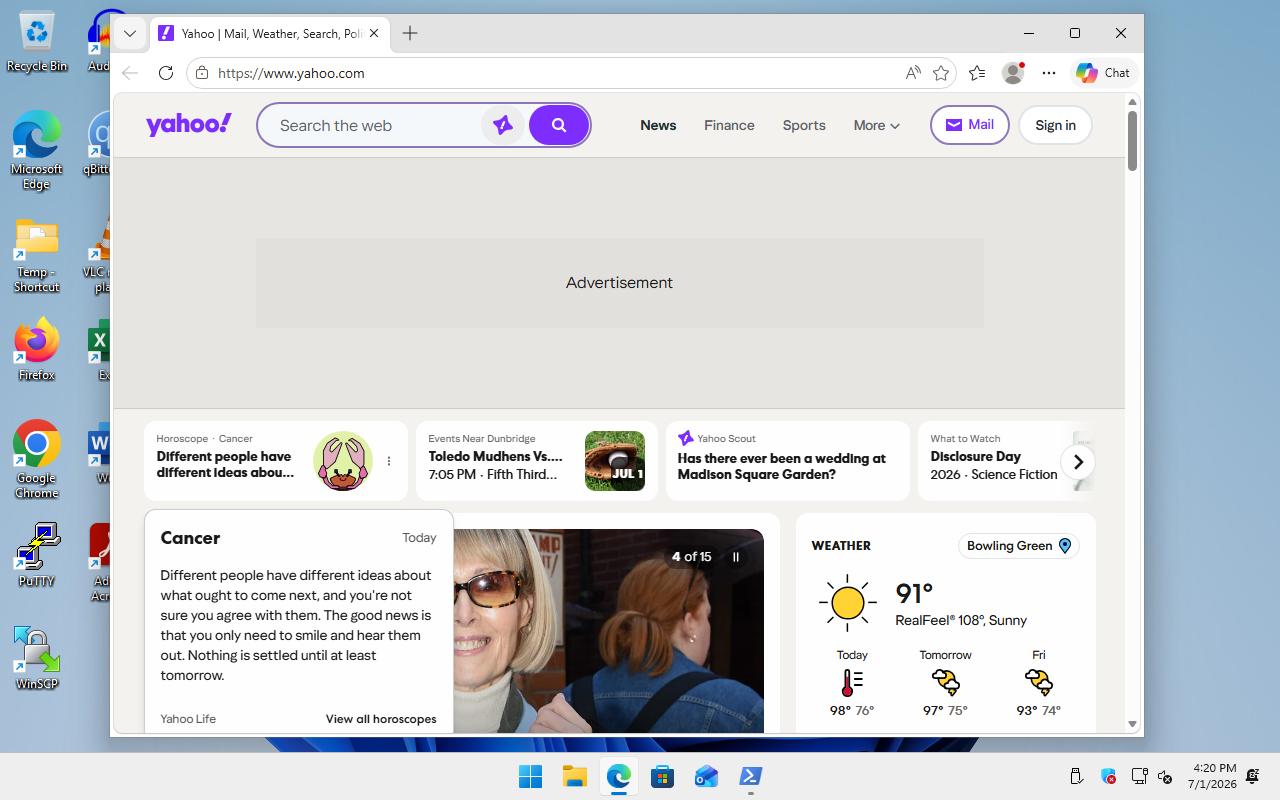Select the Temp - Shortcut folder icon

[37, 256]
